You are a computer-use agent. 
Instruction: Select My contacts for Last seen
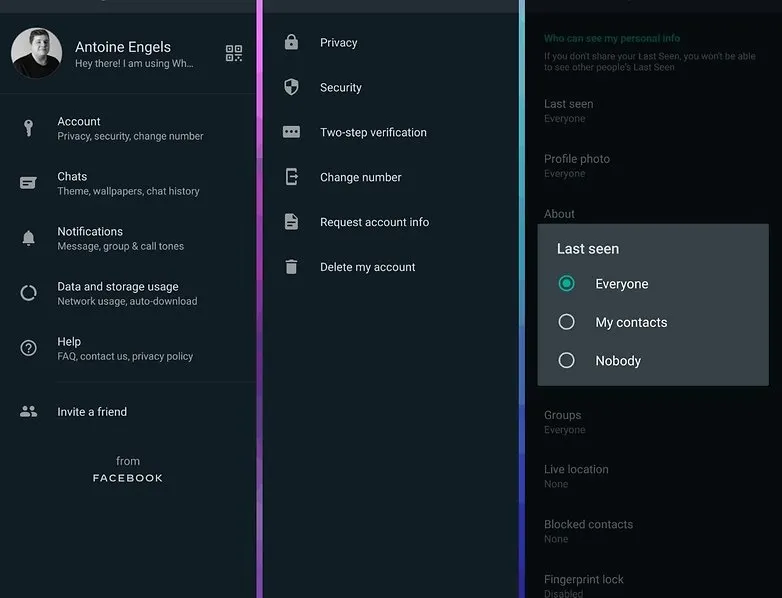(567, 322)
